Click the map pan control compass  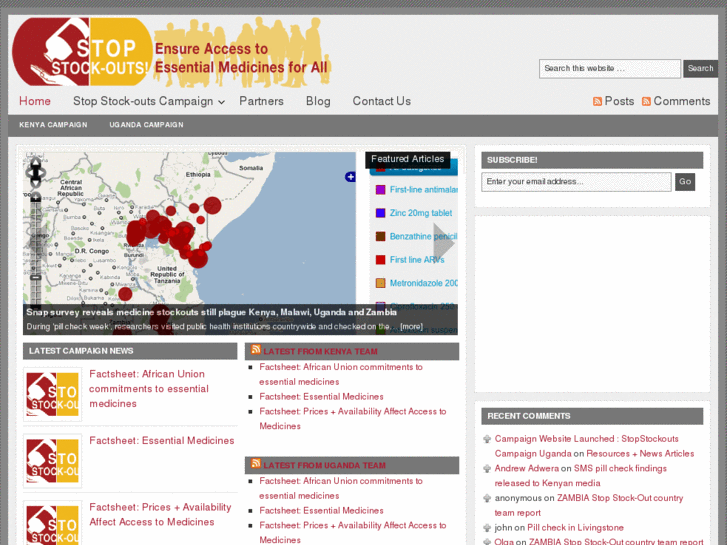[36, 171]
